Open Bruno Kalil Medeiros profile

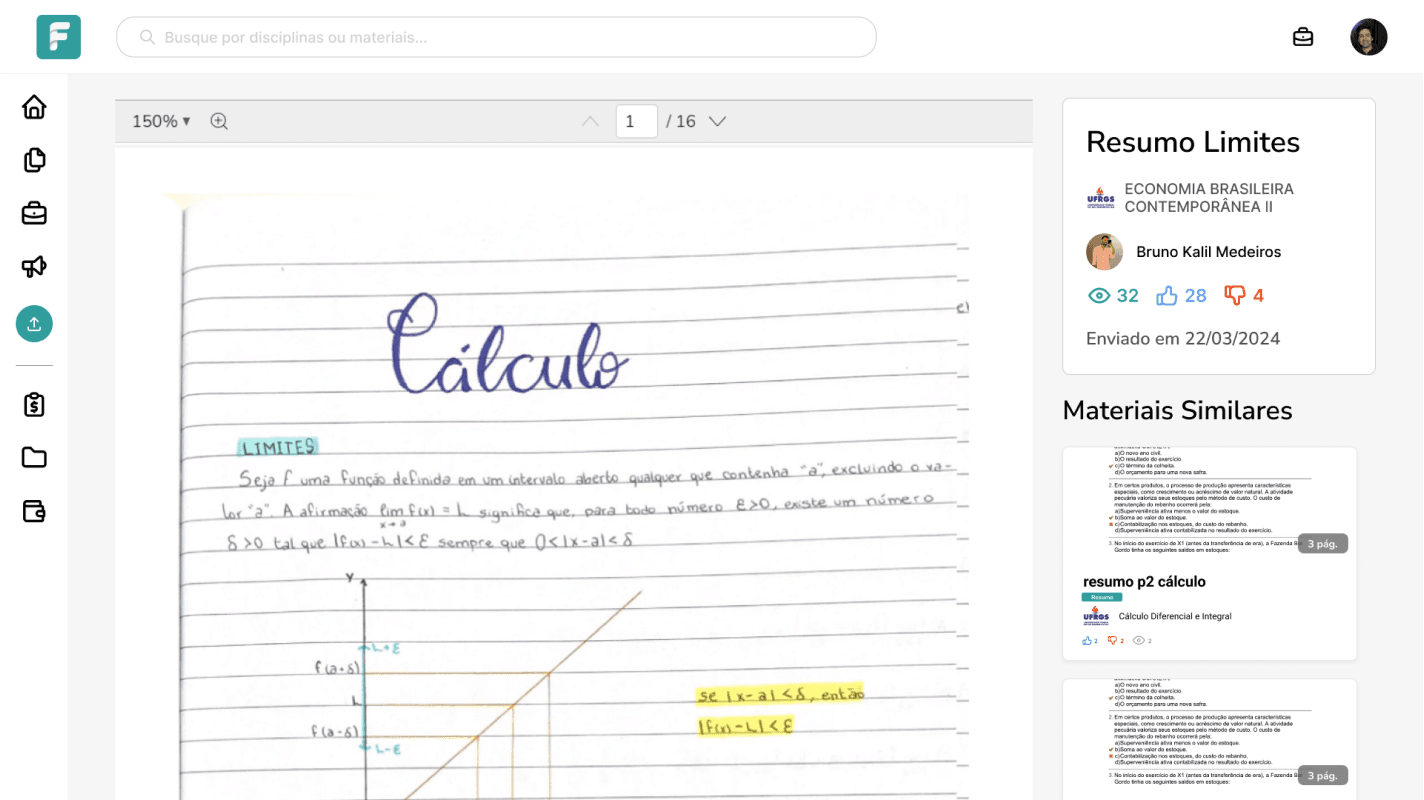(1208, 252)
